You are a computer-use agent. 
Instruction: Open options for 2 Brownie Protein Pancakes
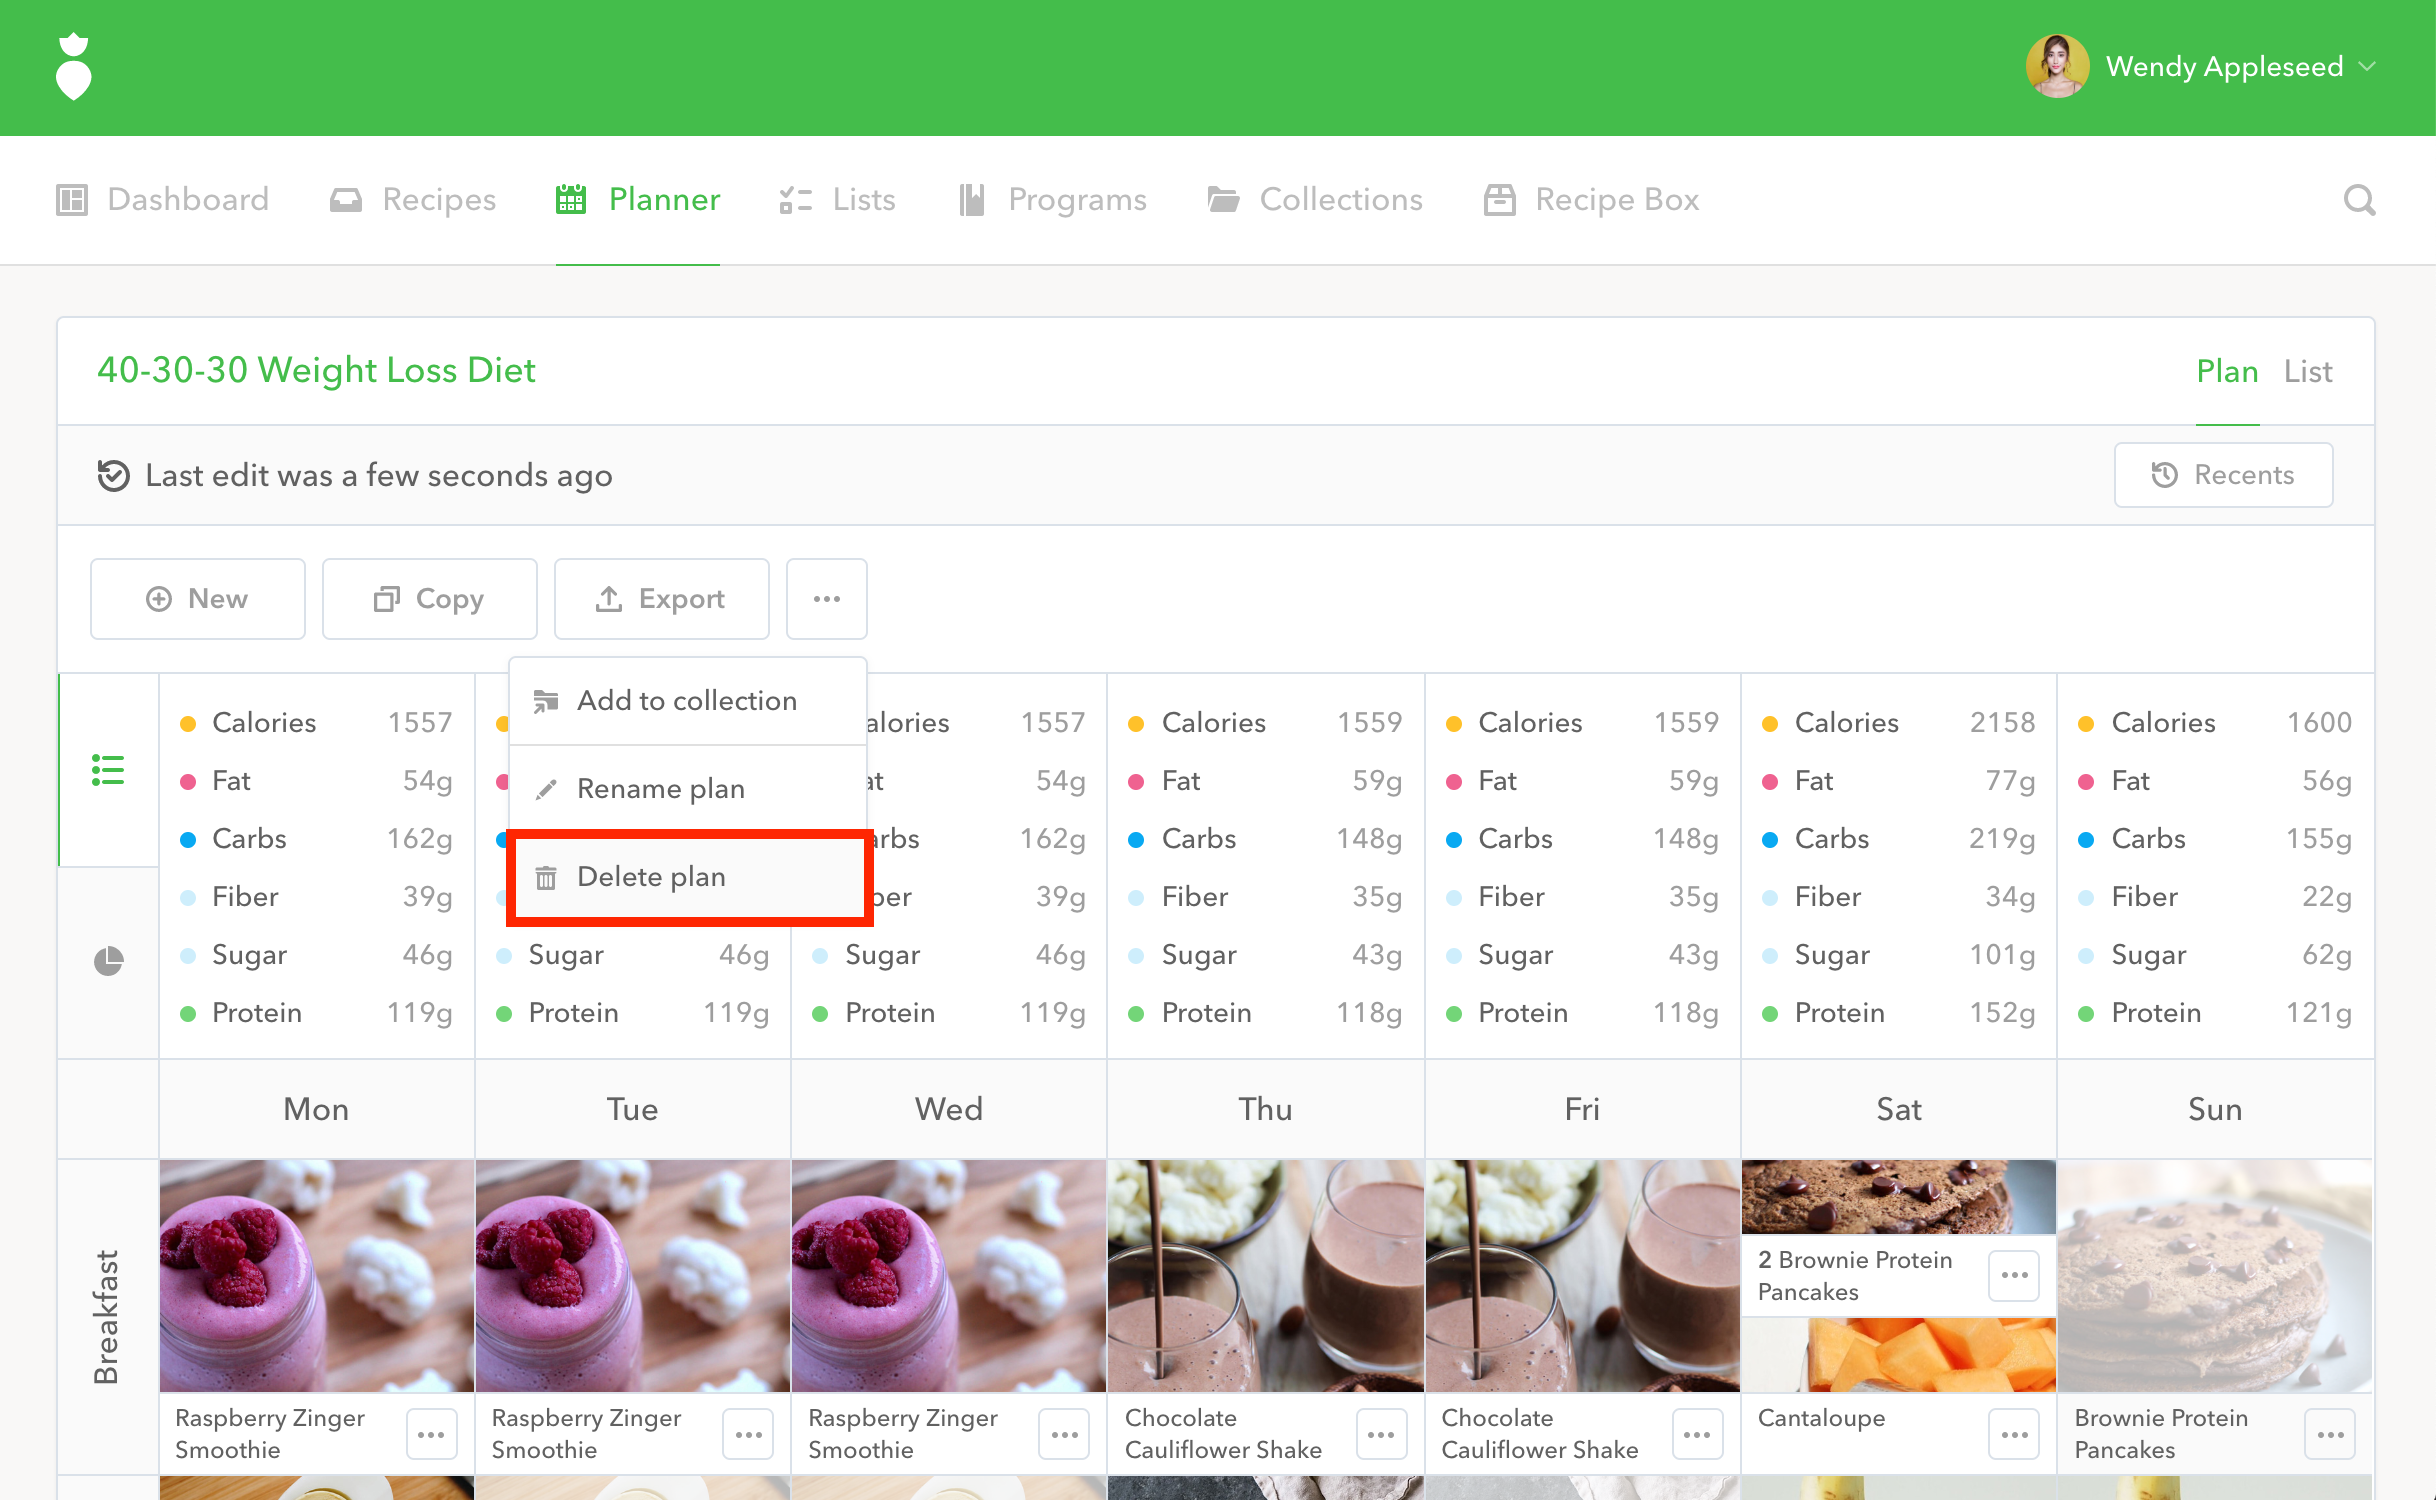pos(2013,1275)
